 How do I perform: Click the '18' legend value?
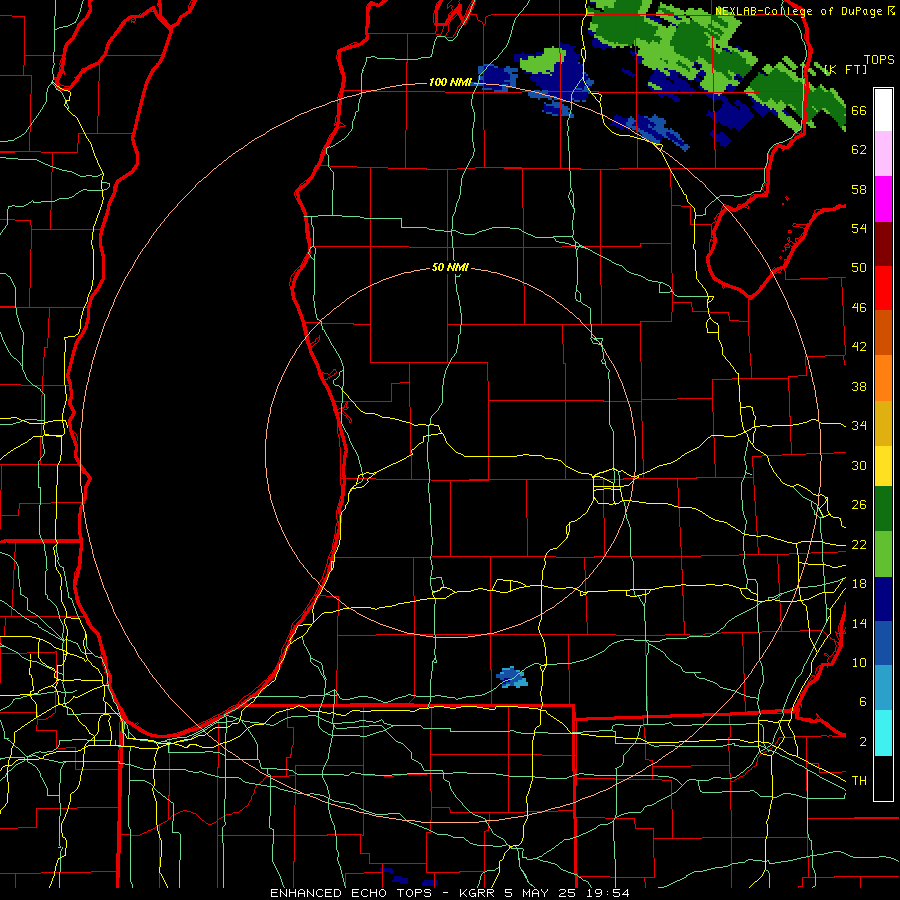pyautogui.click(x=859, y=584)
